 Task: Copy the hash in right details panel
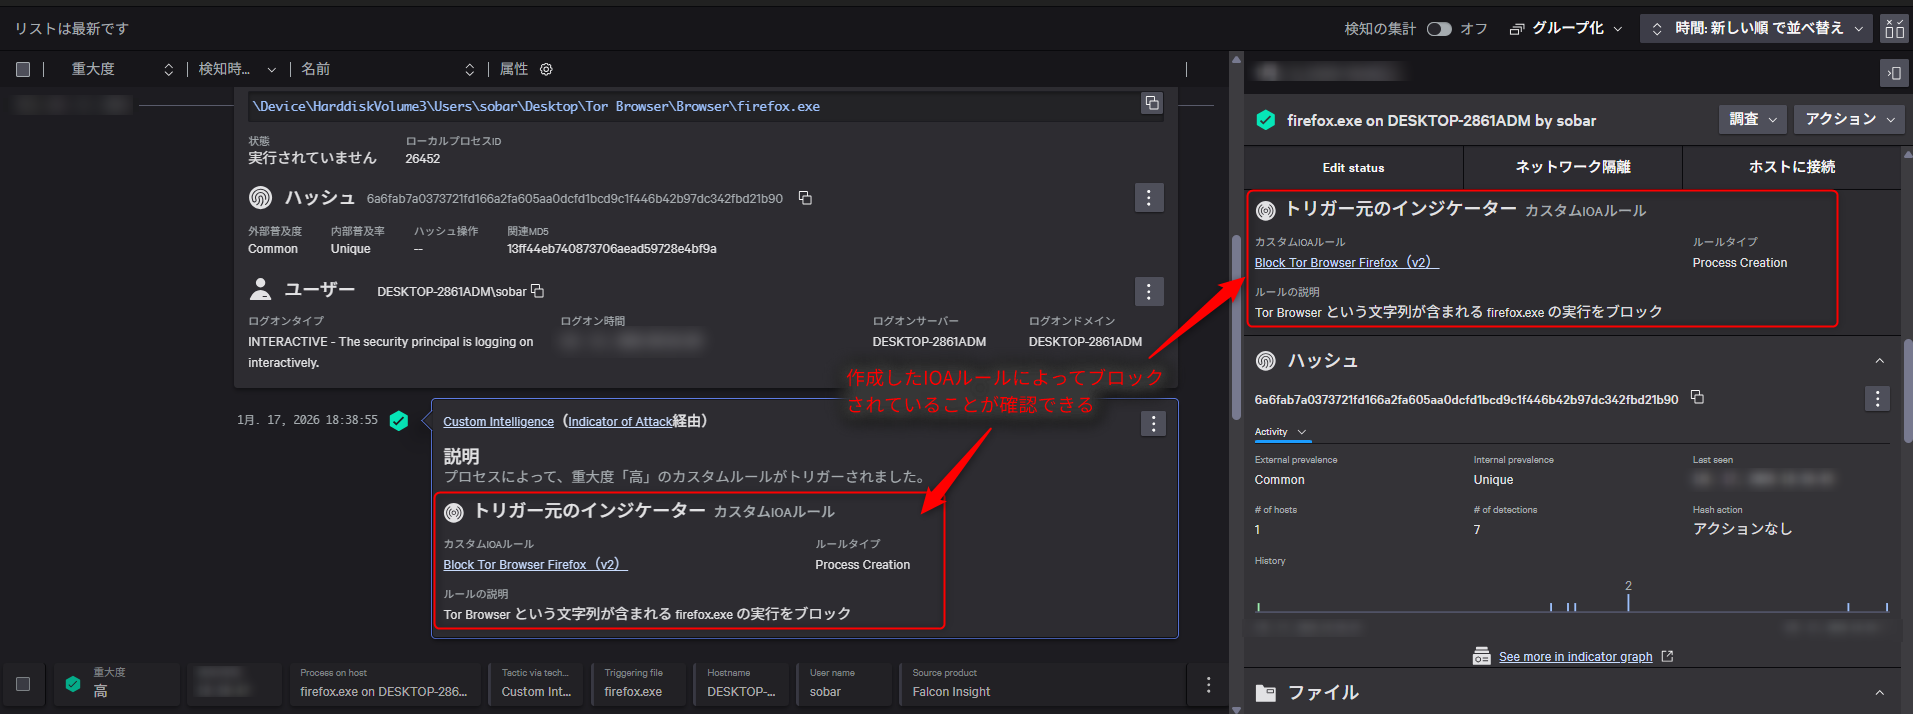[1697, 397]
